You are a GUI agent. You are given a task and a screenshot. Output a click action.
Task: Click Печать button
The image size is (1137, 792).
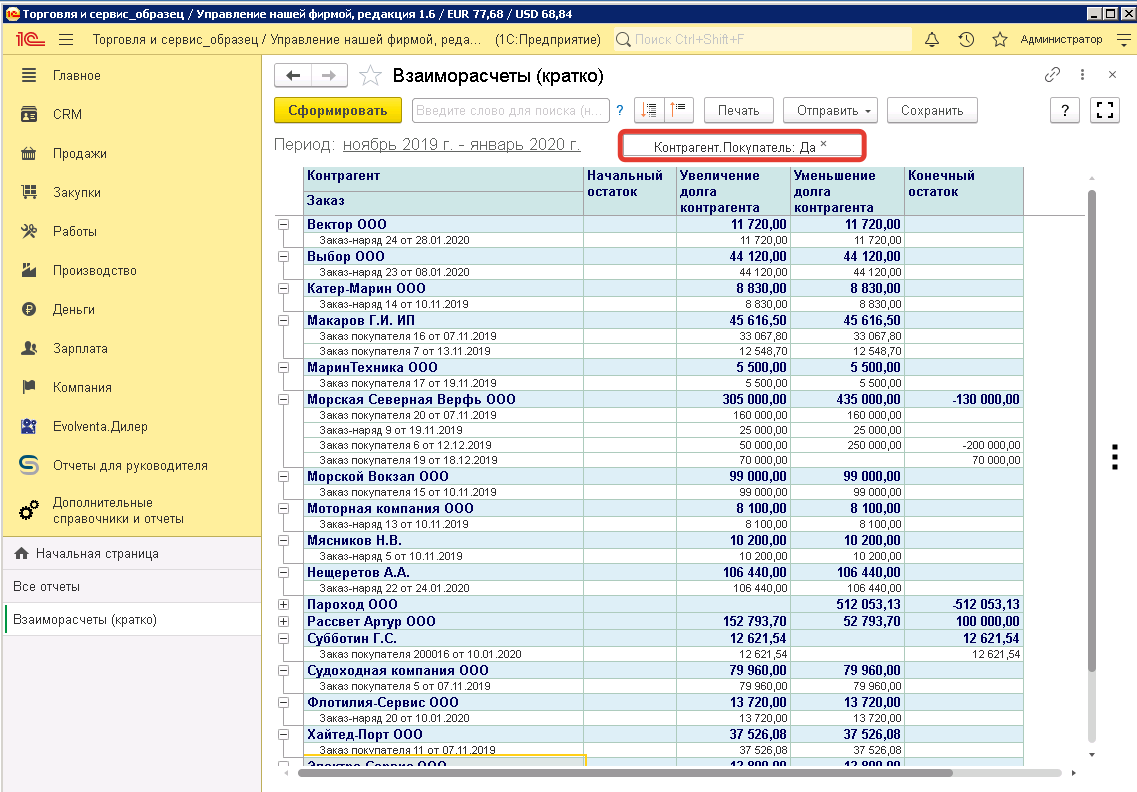click(x=738, y=110)
